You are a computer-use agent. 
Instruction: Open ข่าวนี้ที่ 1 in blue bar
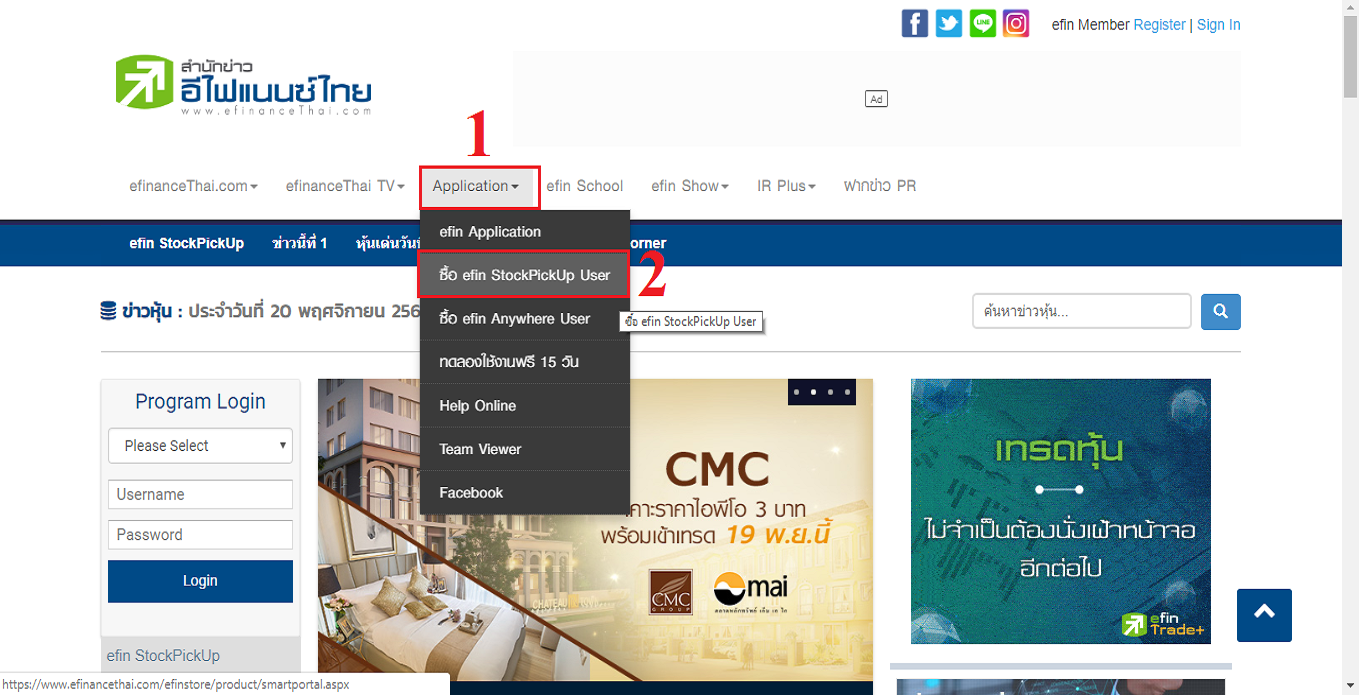pos(300,243)
